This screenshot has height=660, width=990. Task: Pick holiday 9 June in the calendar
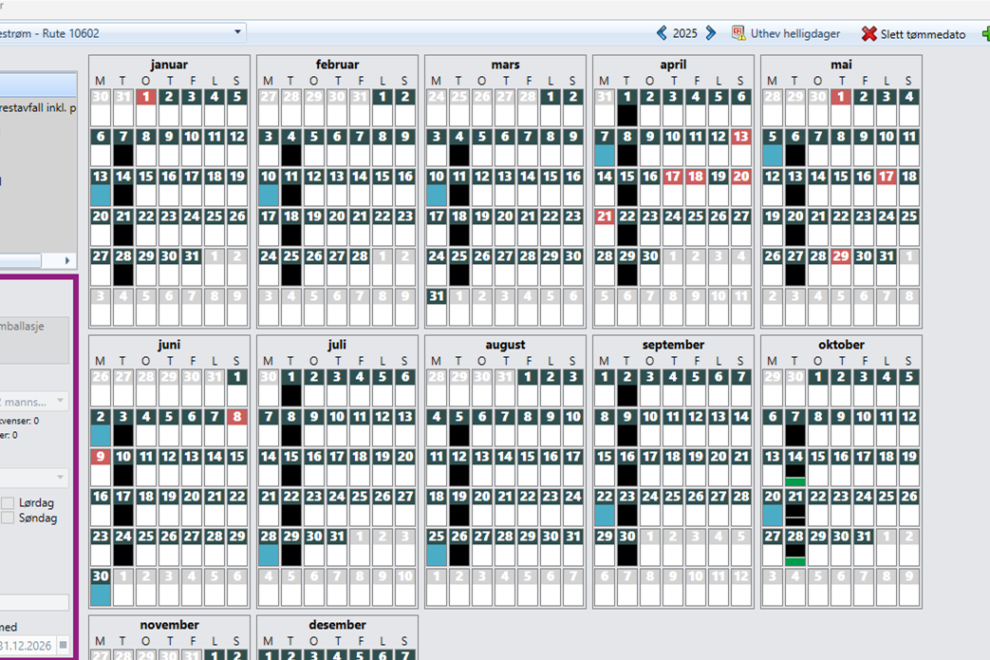pyautogui.click(x=100, y=466)
